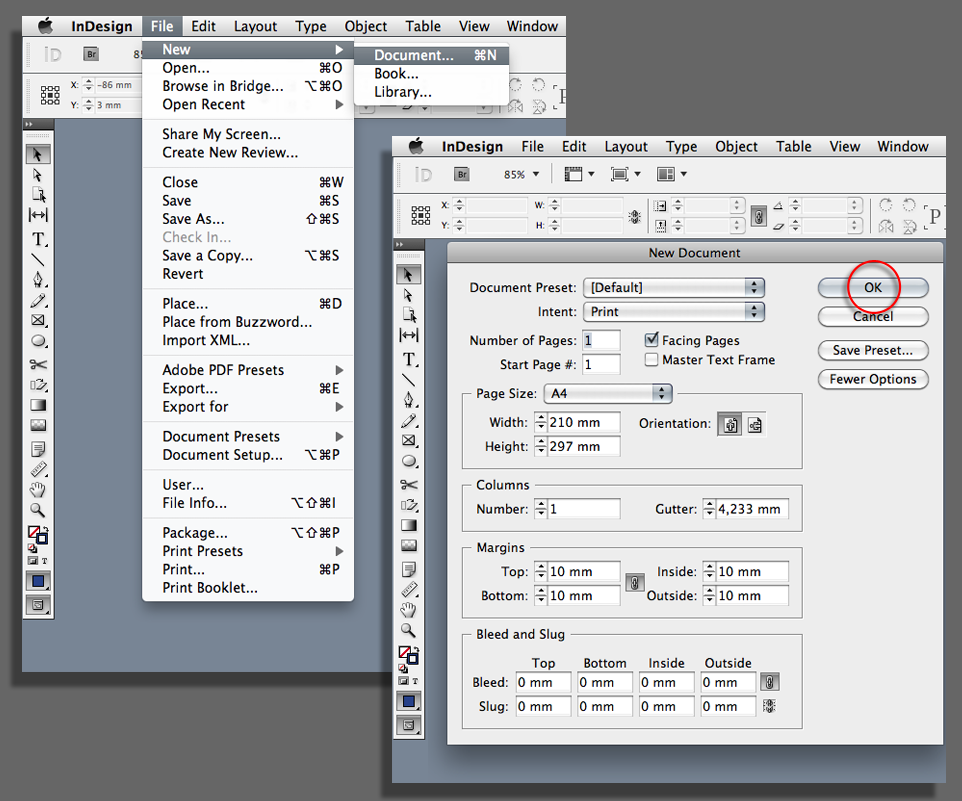Choose Library... from the New submenu
This screenshot has width=962, height=801.
point(432,92)
